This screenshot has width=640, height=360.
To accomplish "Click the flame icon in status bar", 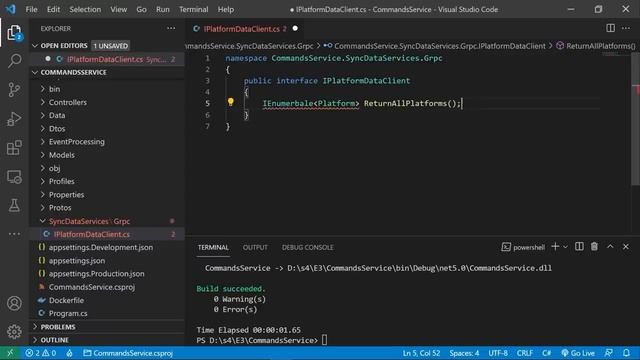I will [x=69, y=353].
